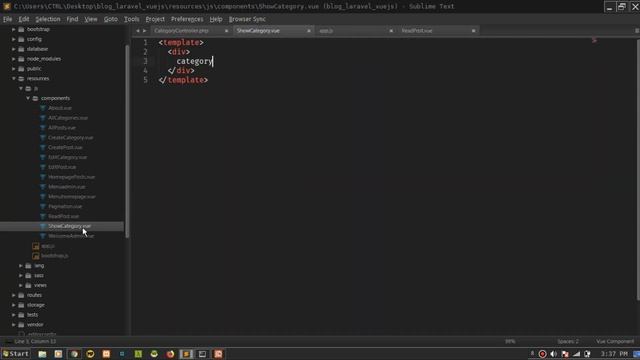
Task: Open WelcomeAdmin.vue in the sidebar
Action: tap(71, 236)
